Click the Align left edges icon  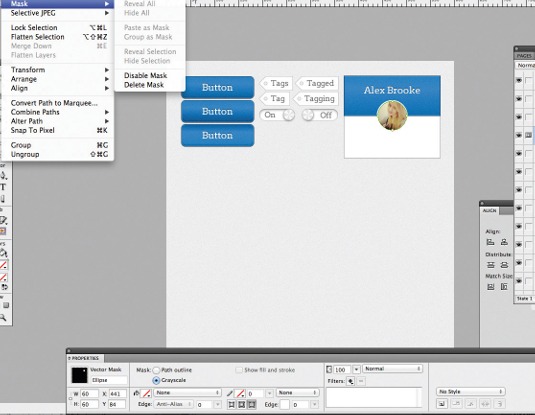[x=490, y=242]
